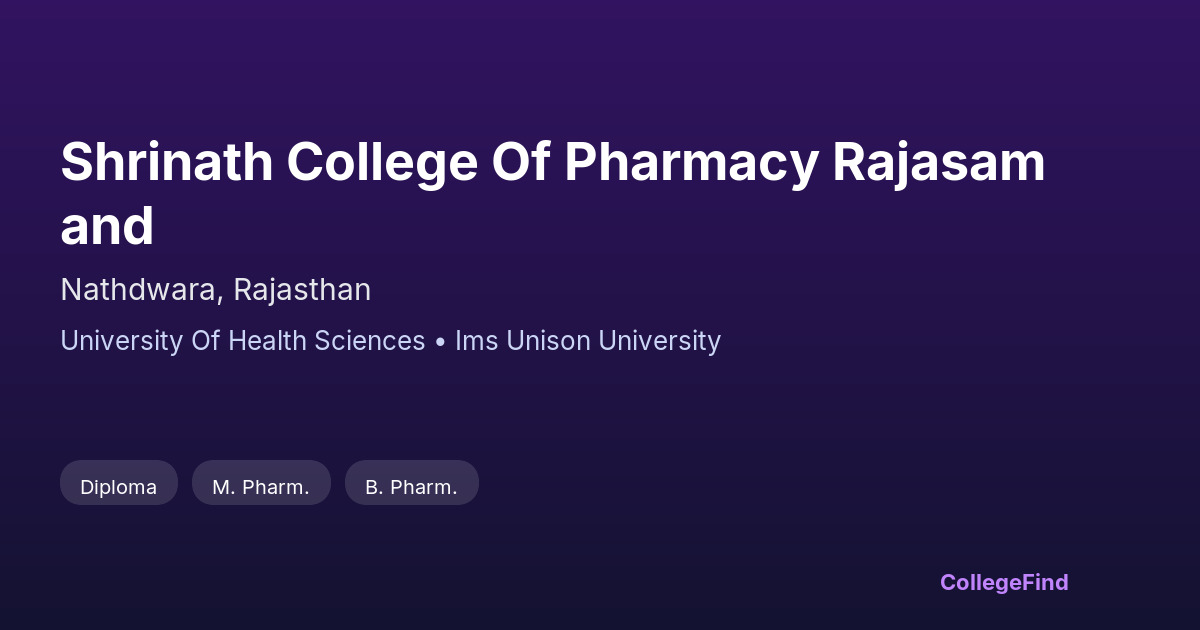Open Ims Unison University affiliation

click(x=588, y=341)
